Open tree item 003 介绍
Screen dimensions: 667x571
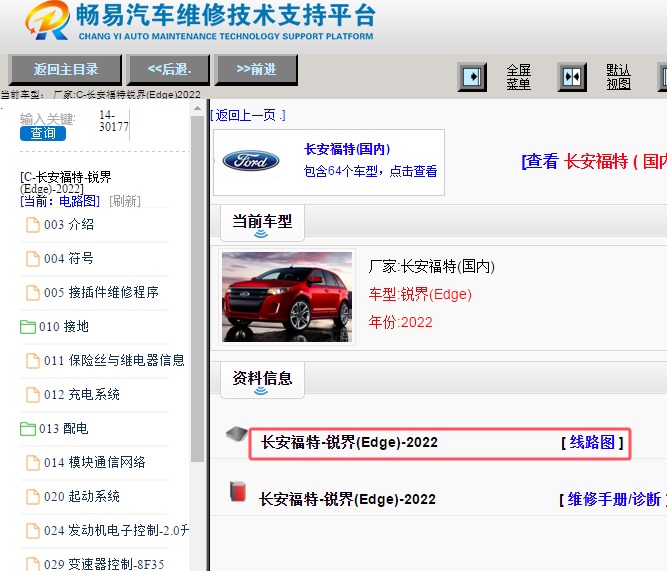click(68, 224)
